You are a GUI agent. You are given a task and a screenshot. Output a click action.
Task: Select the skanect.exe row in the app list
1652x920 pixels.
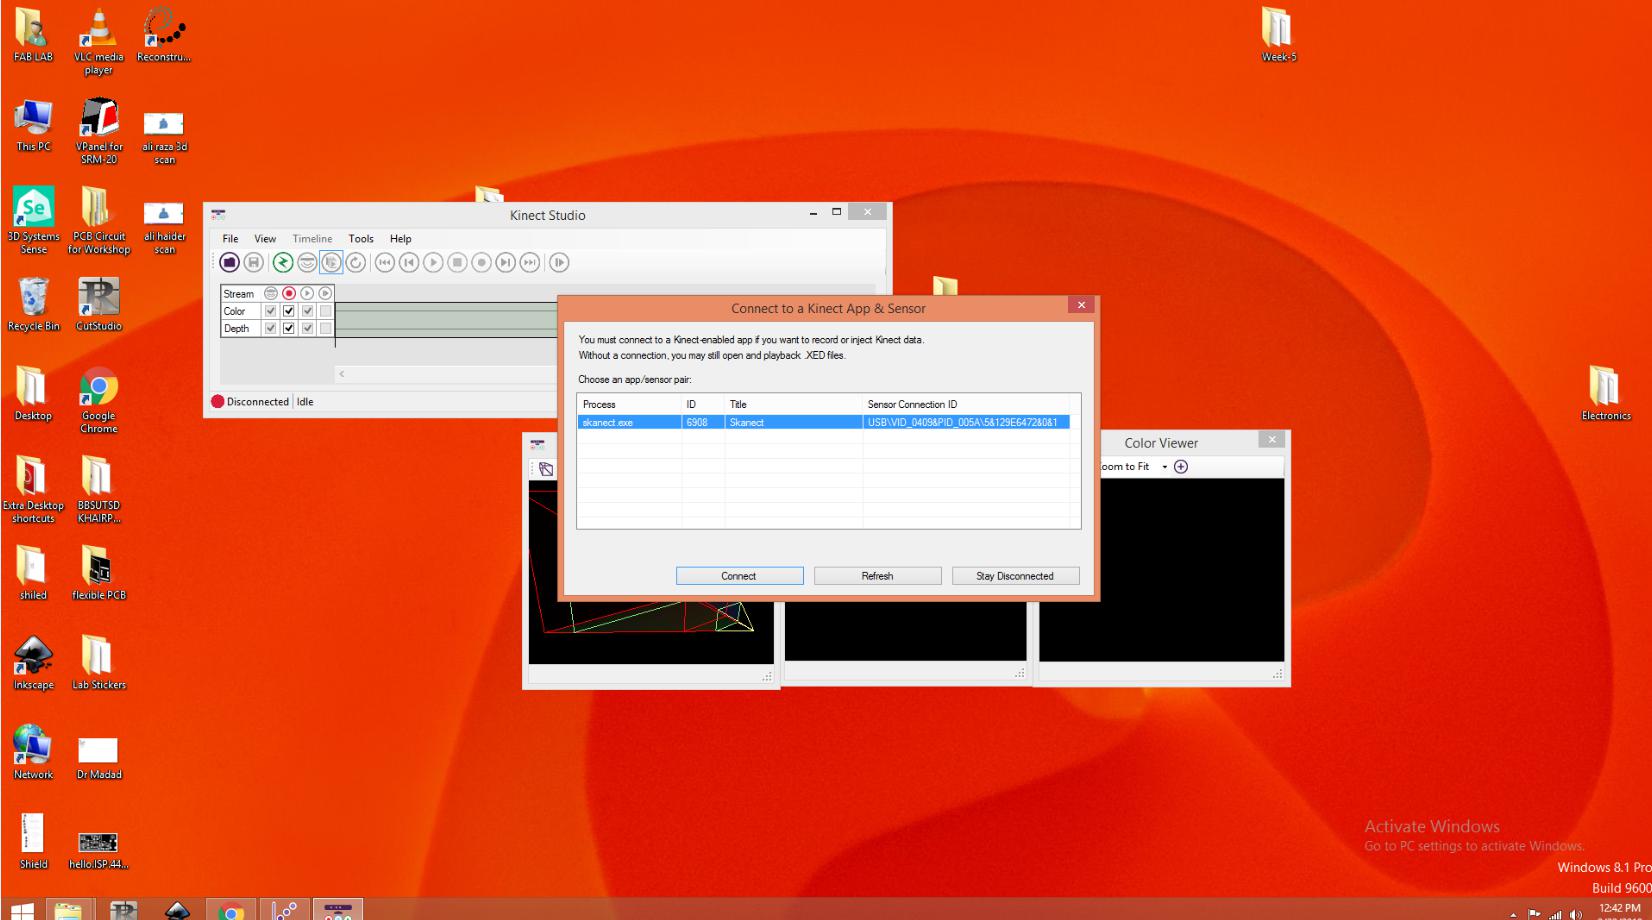pos(824,422)
